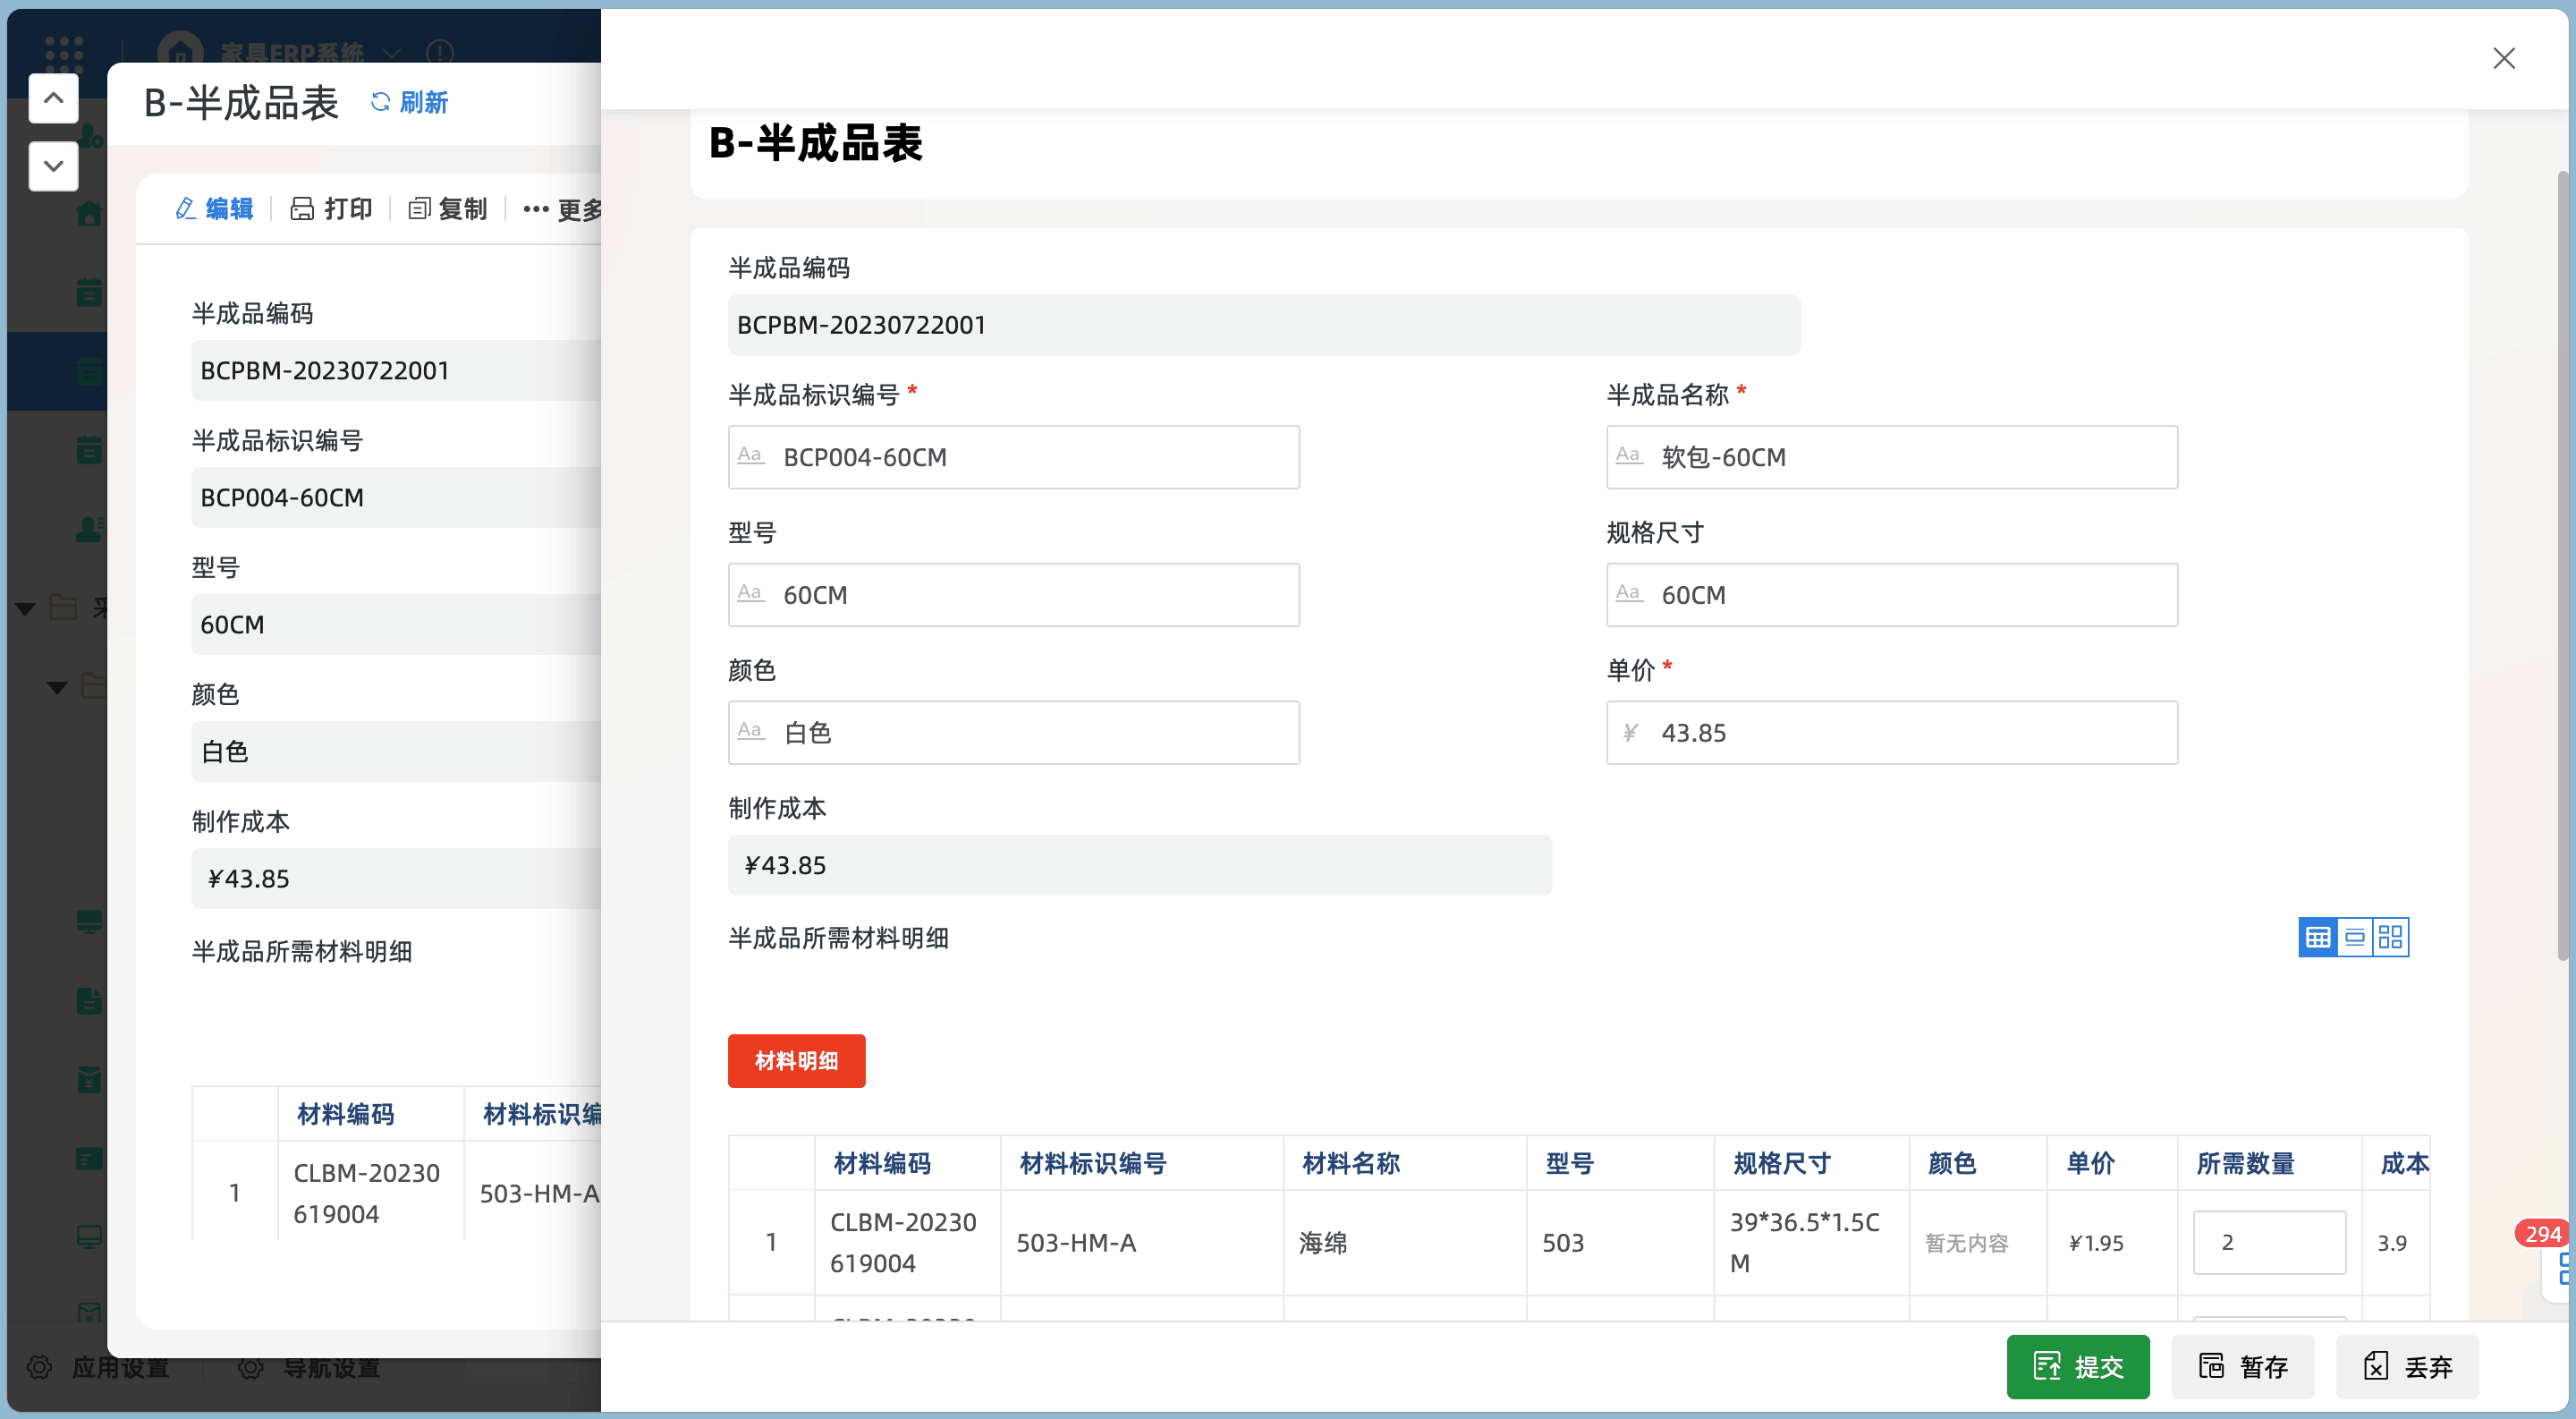Click the 材料名称 column header
Image resolution: width=2576 pixels, height=1419 pixels.
pos(1350,1162)
